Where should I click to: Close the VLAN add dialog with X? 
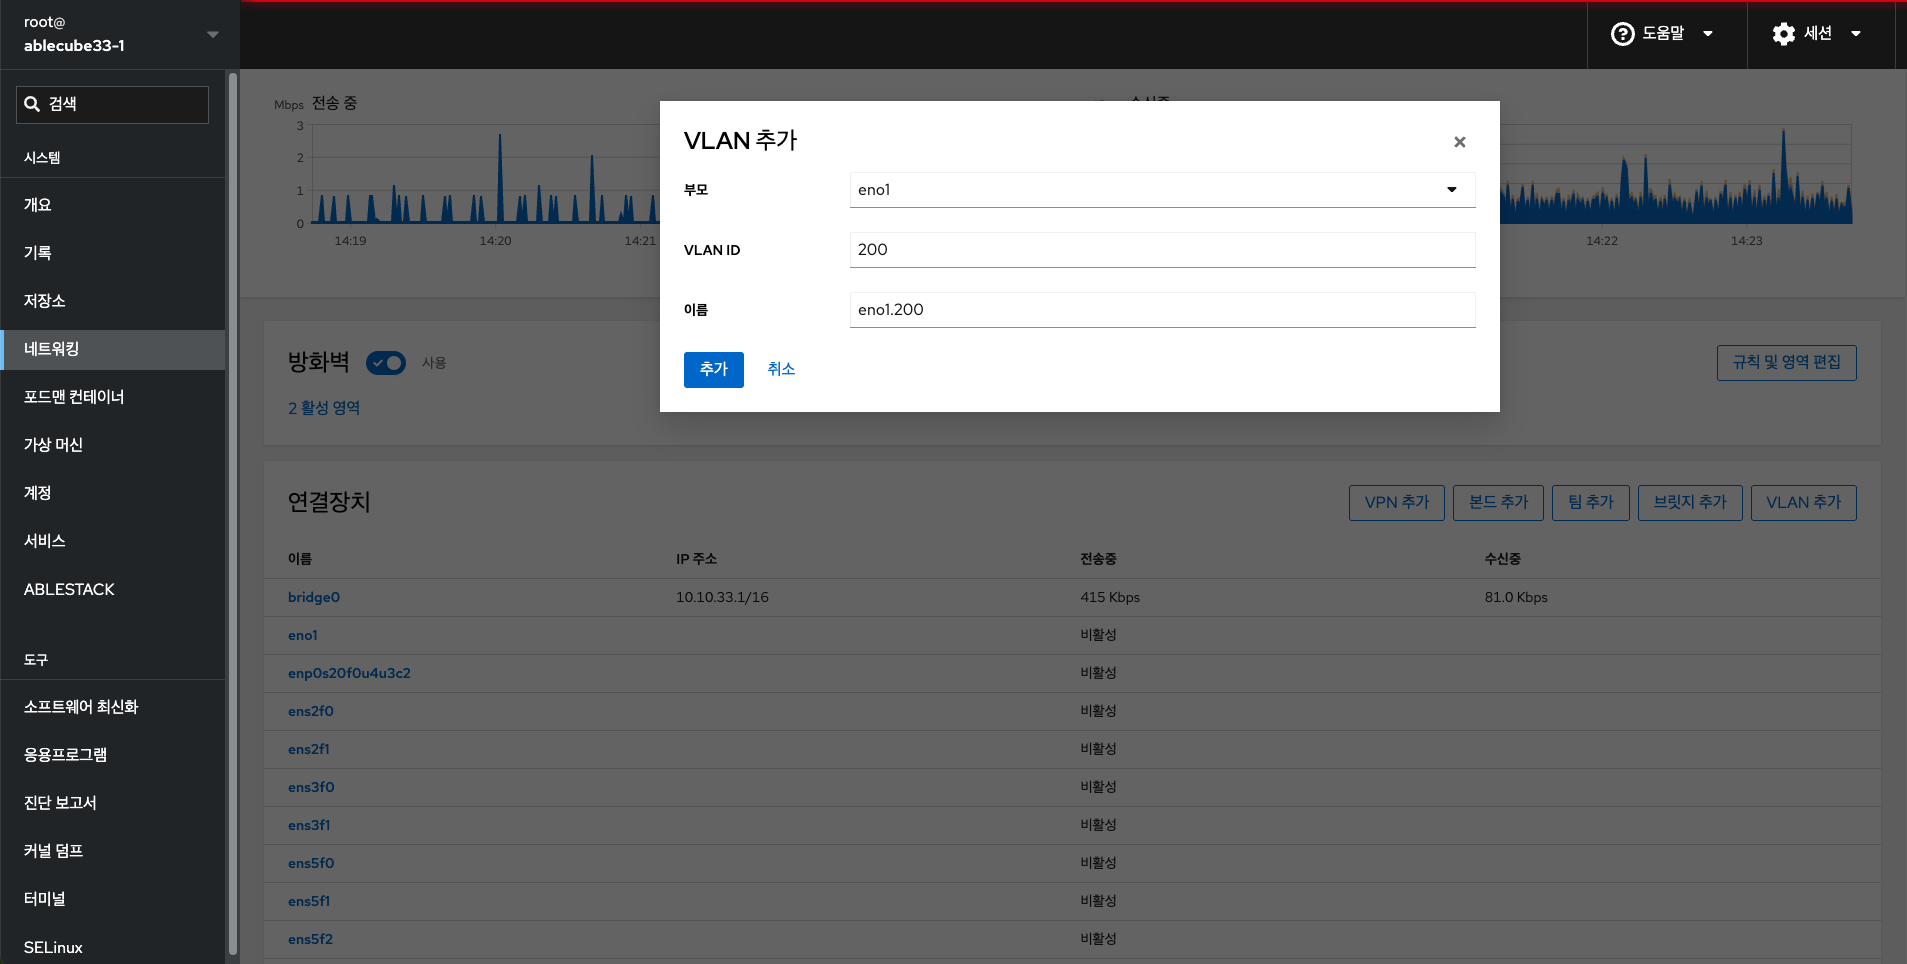1459,142
